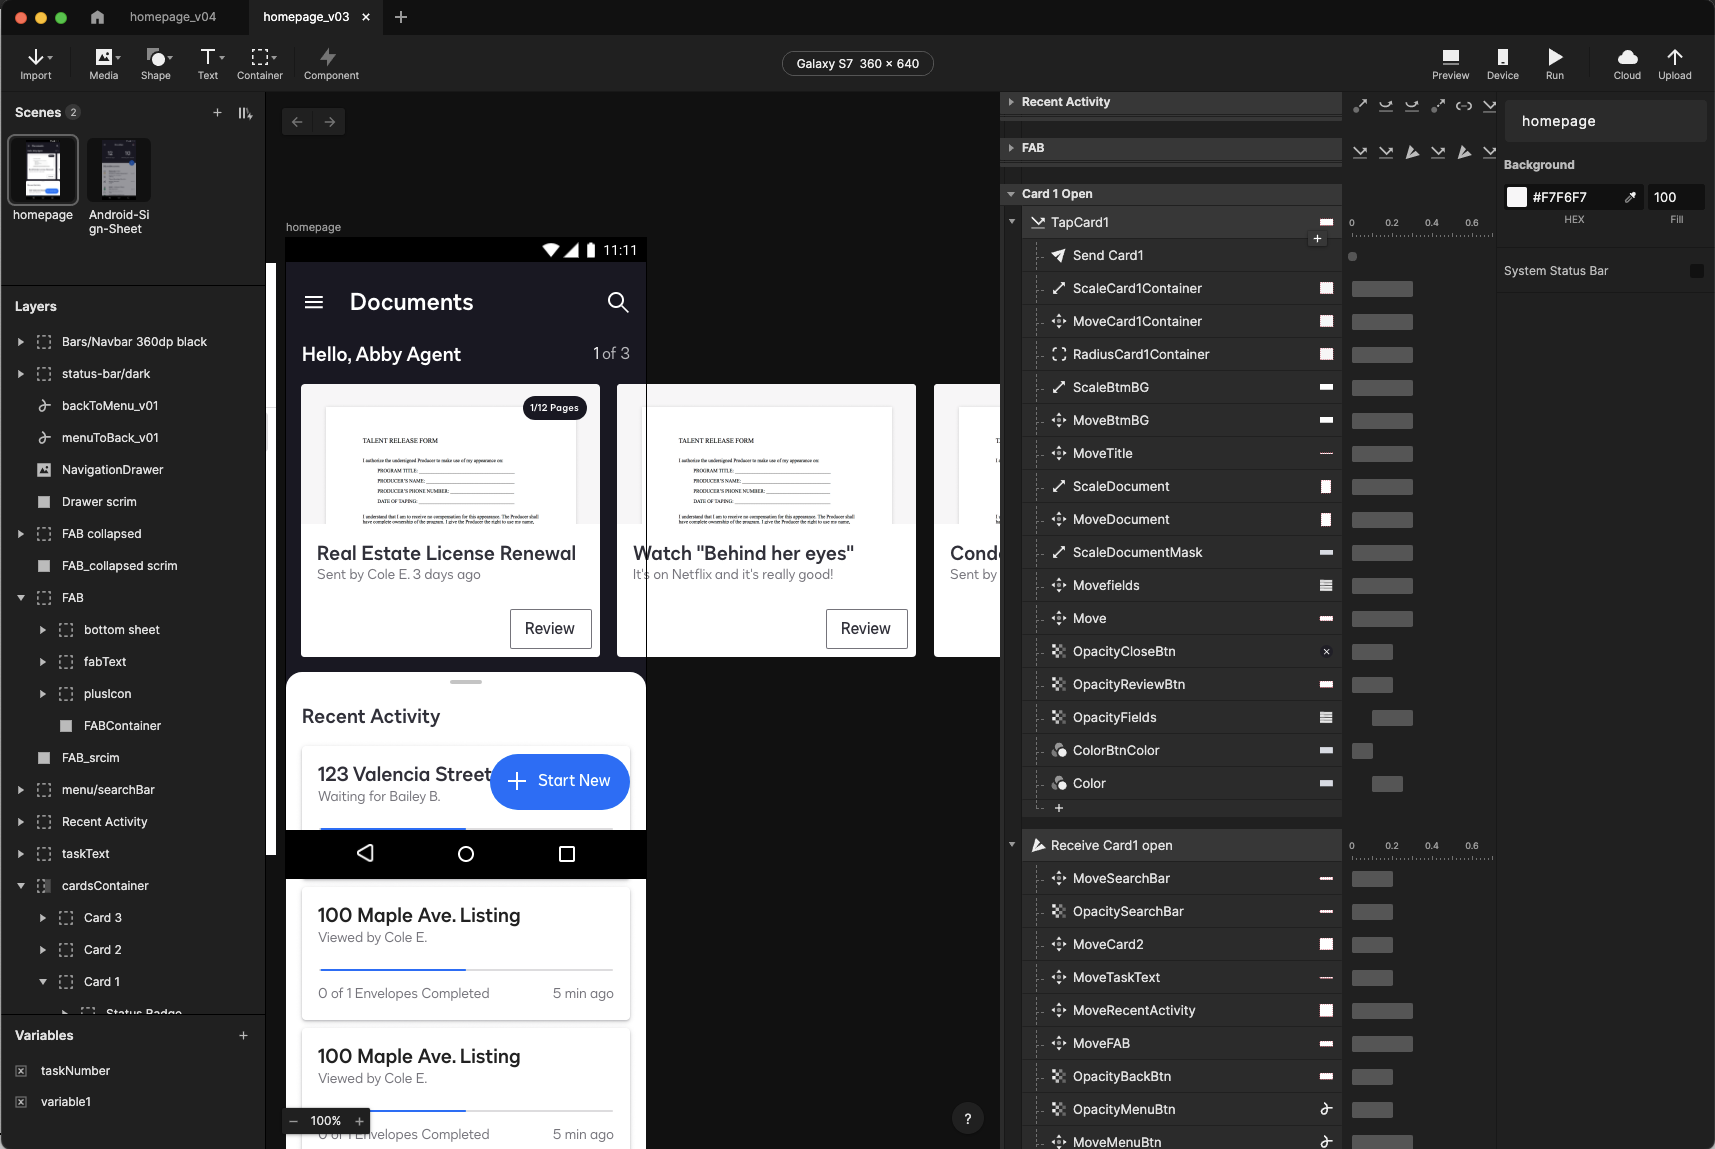Expand the status-bar/dark layer
Viewport: 1715px width, 1149px height.
pos(20,374)
